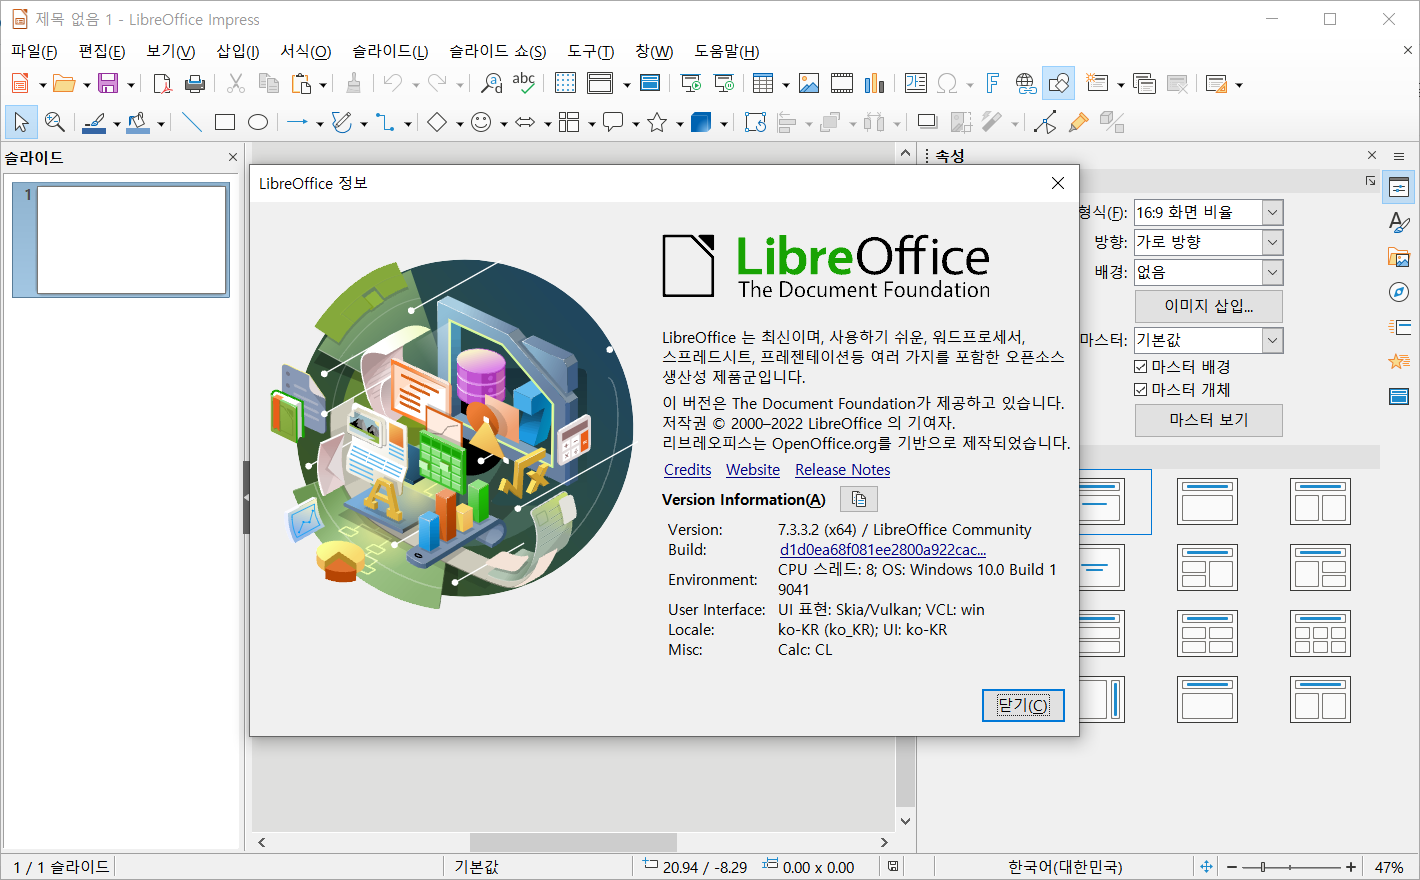This screenshot has width=1420, height=880.
Task: Click duplicate slide icon
Action: tap(1145, 84)
